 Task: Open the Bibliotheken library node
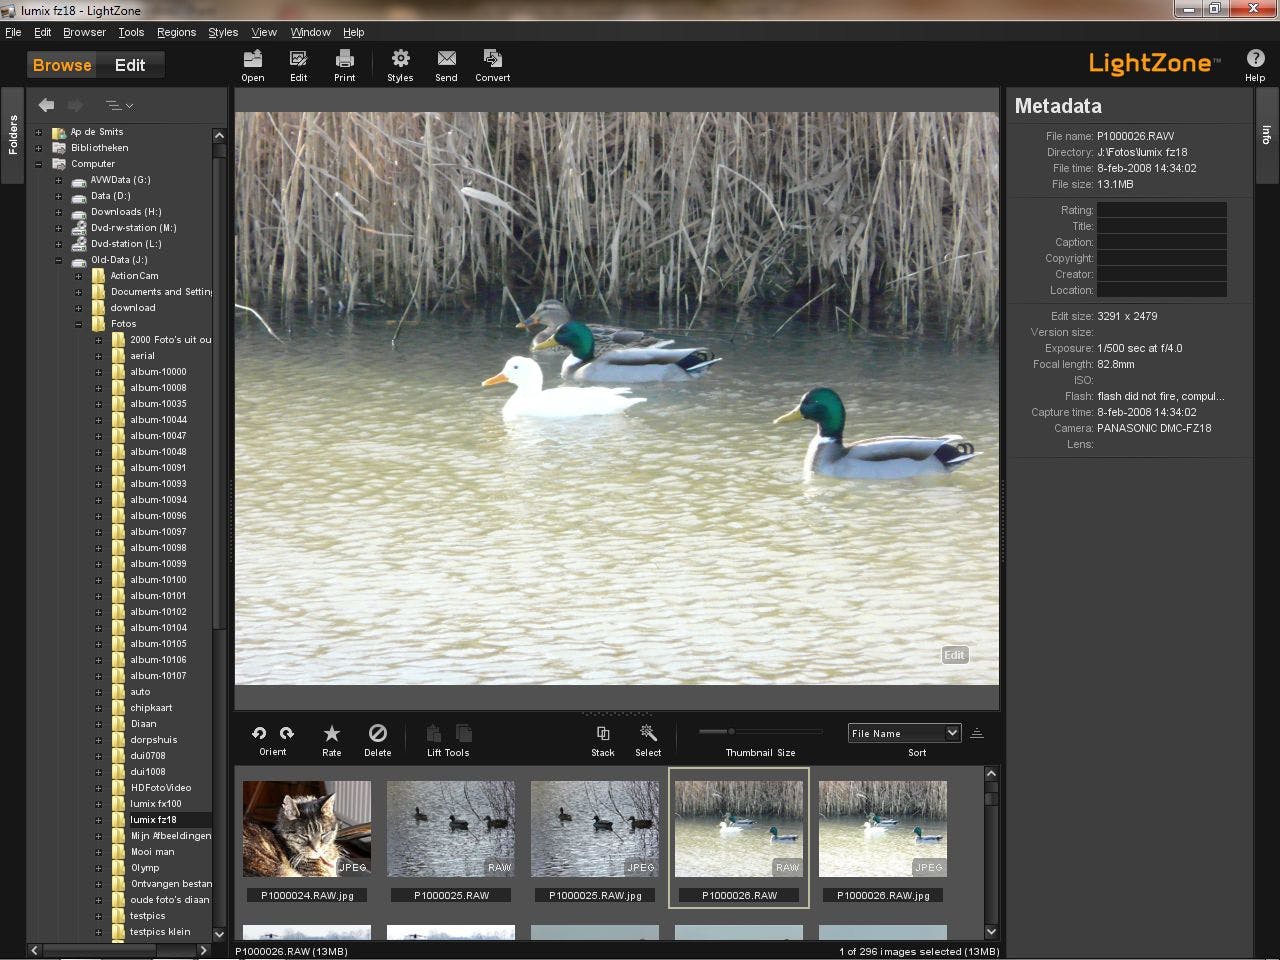click(99, 148)
